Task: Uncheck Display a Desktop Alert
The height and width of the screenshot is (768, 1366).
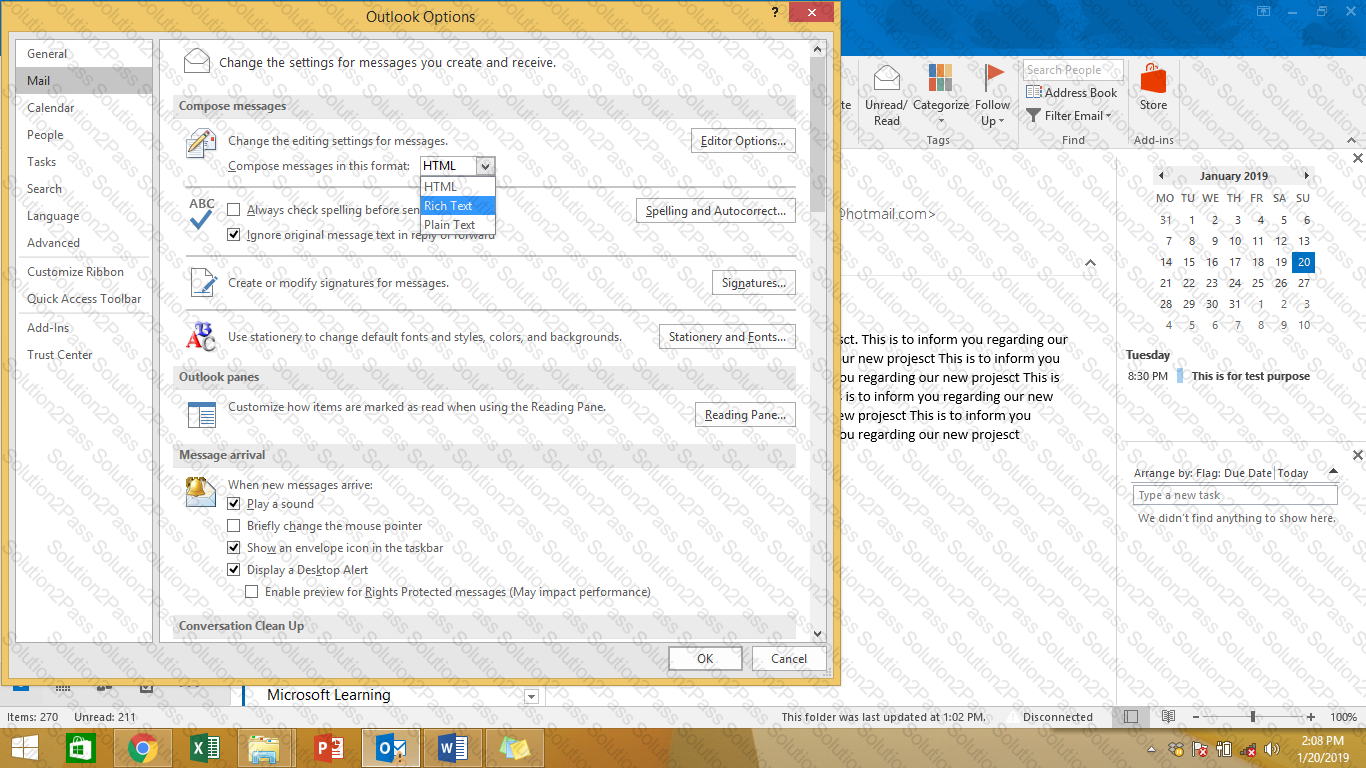Action: pyautogui.click(x=234, y=570)
